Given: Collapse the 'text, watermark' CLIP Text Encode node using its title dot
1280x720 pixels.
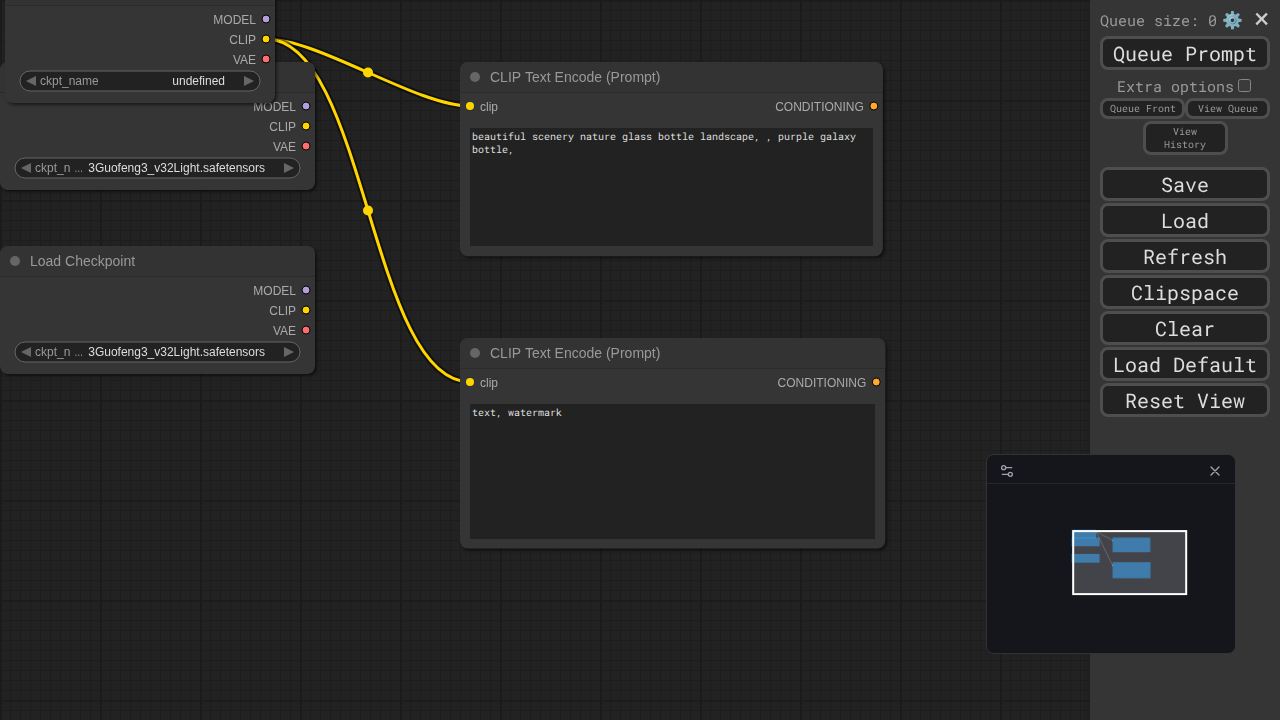Looking at the screenshot, I should pos(475,353).
